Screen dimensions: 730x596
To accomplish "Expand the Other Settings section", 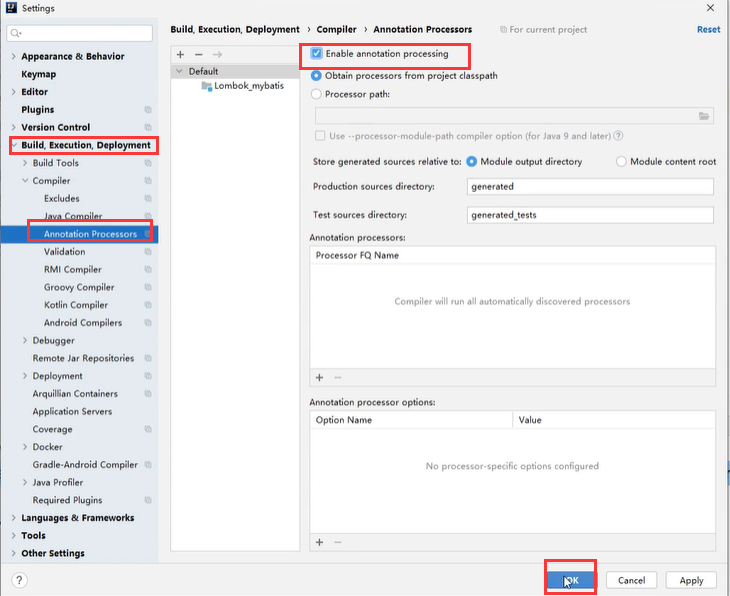I will point(14,553).
